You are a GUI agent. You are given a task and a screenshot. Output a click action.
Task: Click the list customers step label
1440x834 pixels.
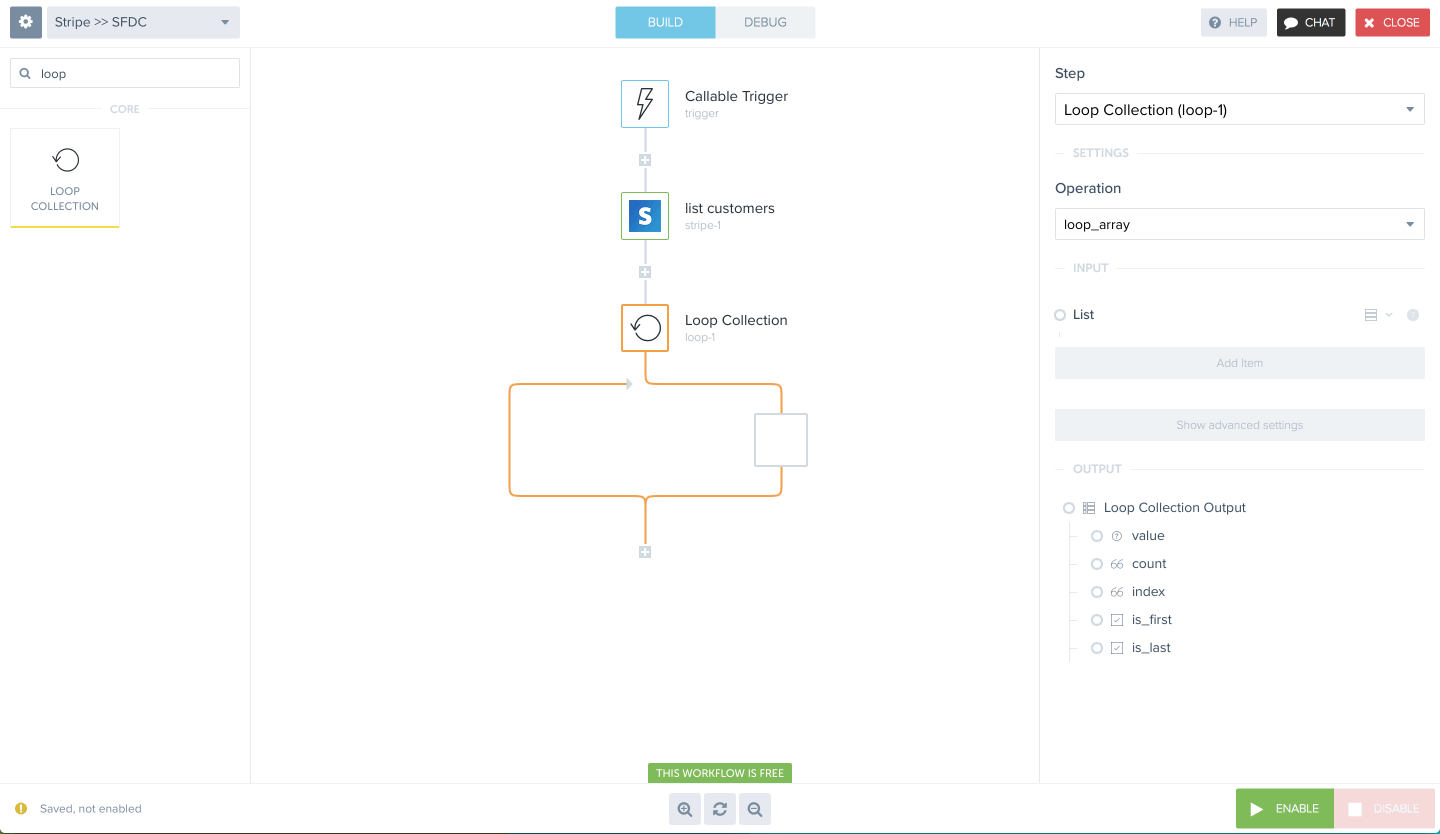coord(730,208)
